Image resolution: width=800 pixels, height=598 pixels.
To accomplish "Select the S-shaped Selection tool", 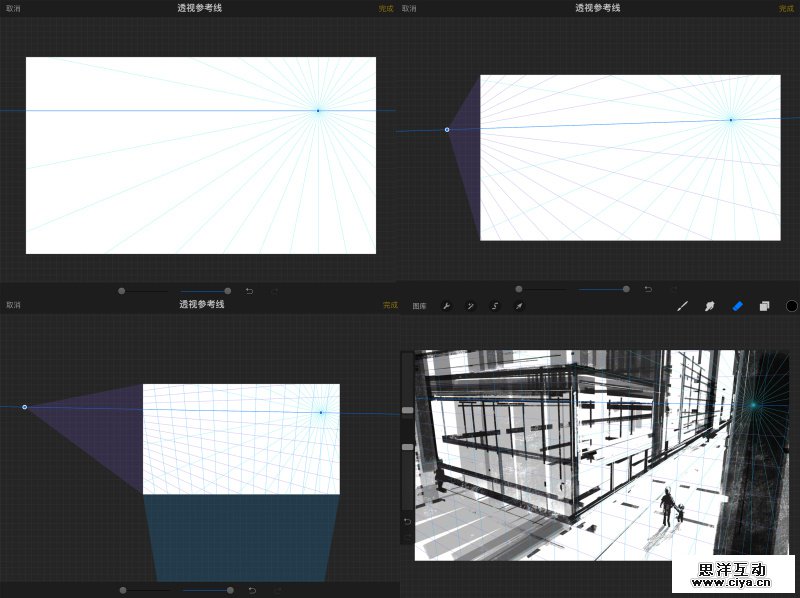I will (494, 306).
